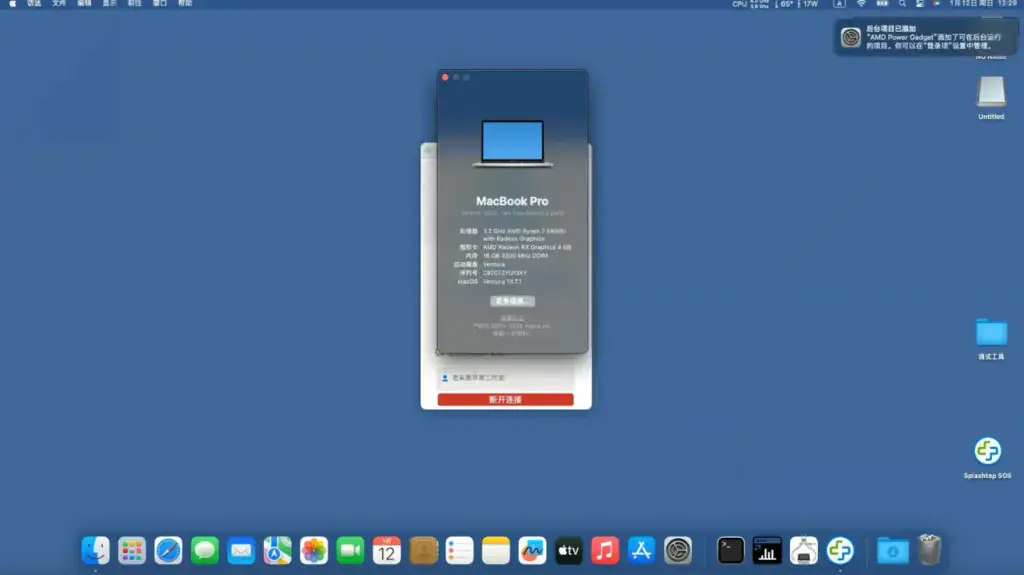Click the Wi-Fi status icon

(861, 4)
